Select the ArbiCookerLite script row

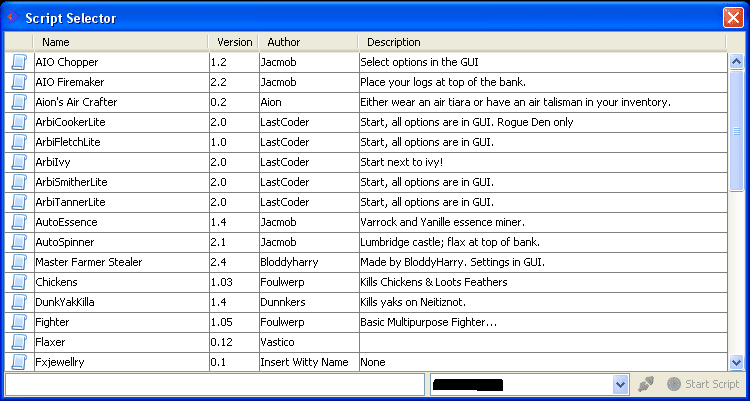pyautogui.click(x=366, y=123)
